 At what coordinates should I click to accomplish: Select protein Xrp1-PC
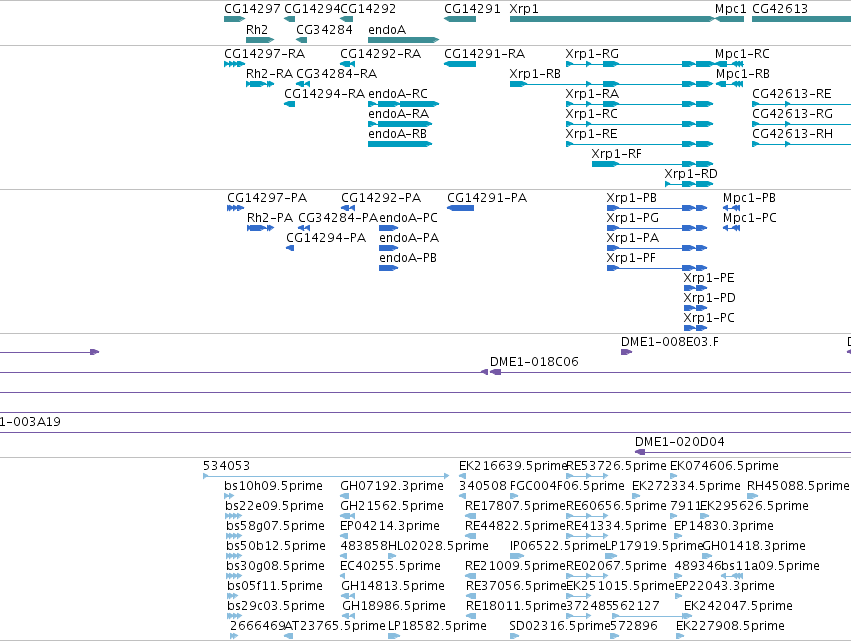click(709, 318)
